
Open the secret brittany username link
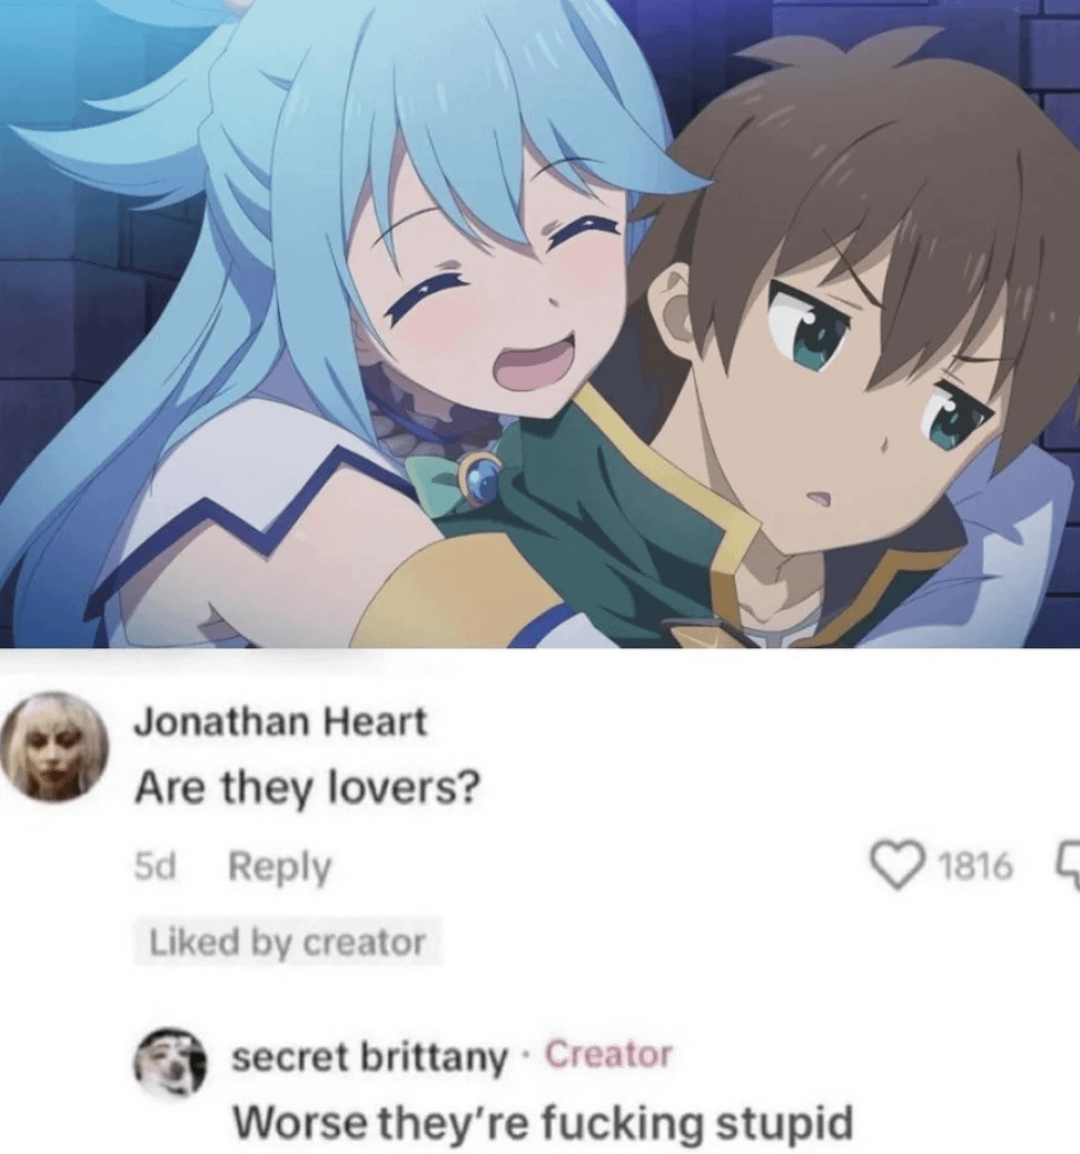click(370, 1057)
